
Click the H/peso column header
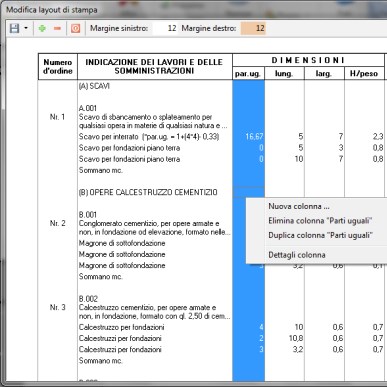tap(364, 73)
